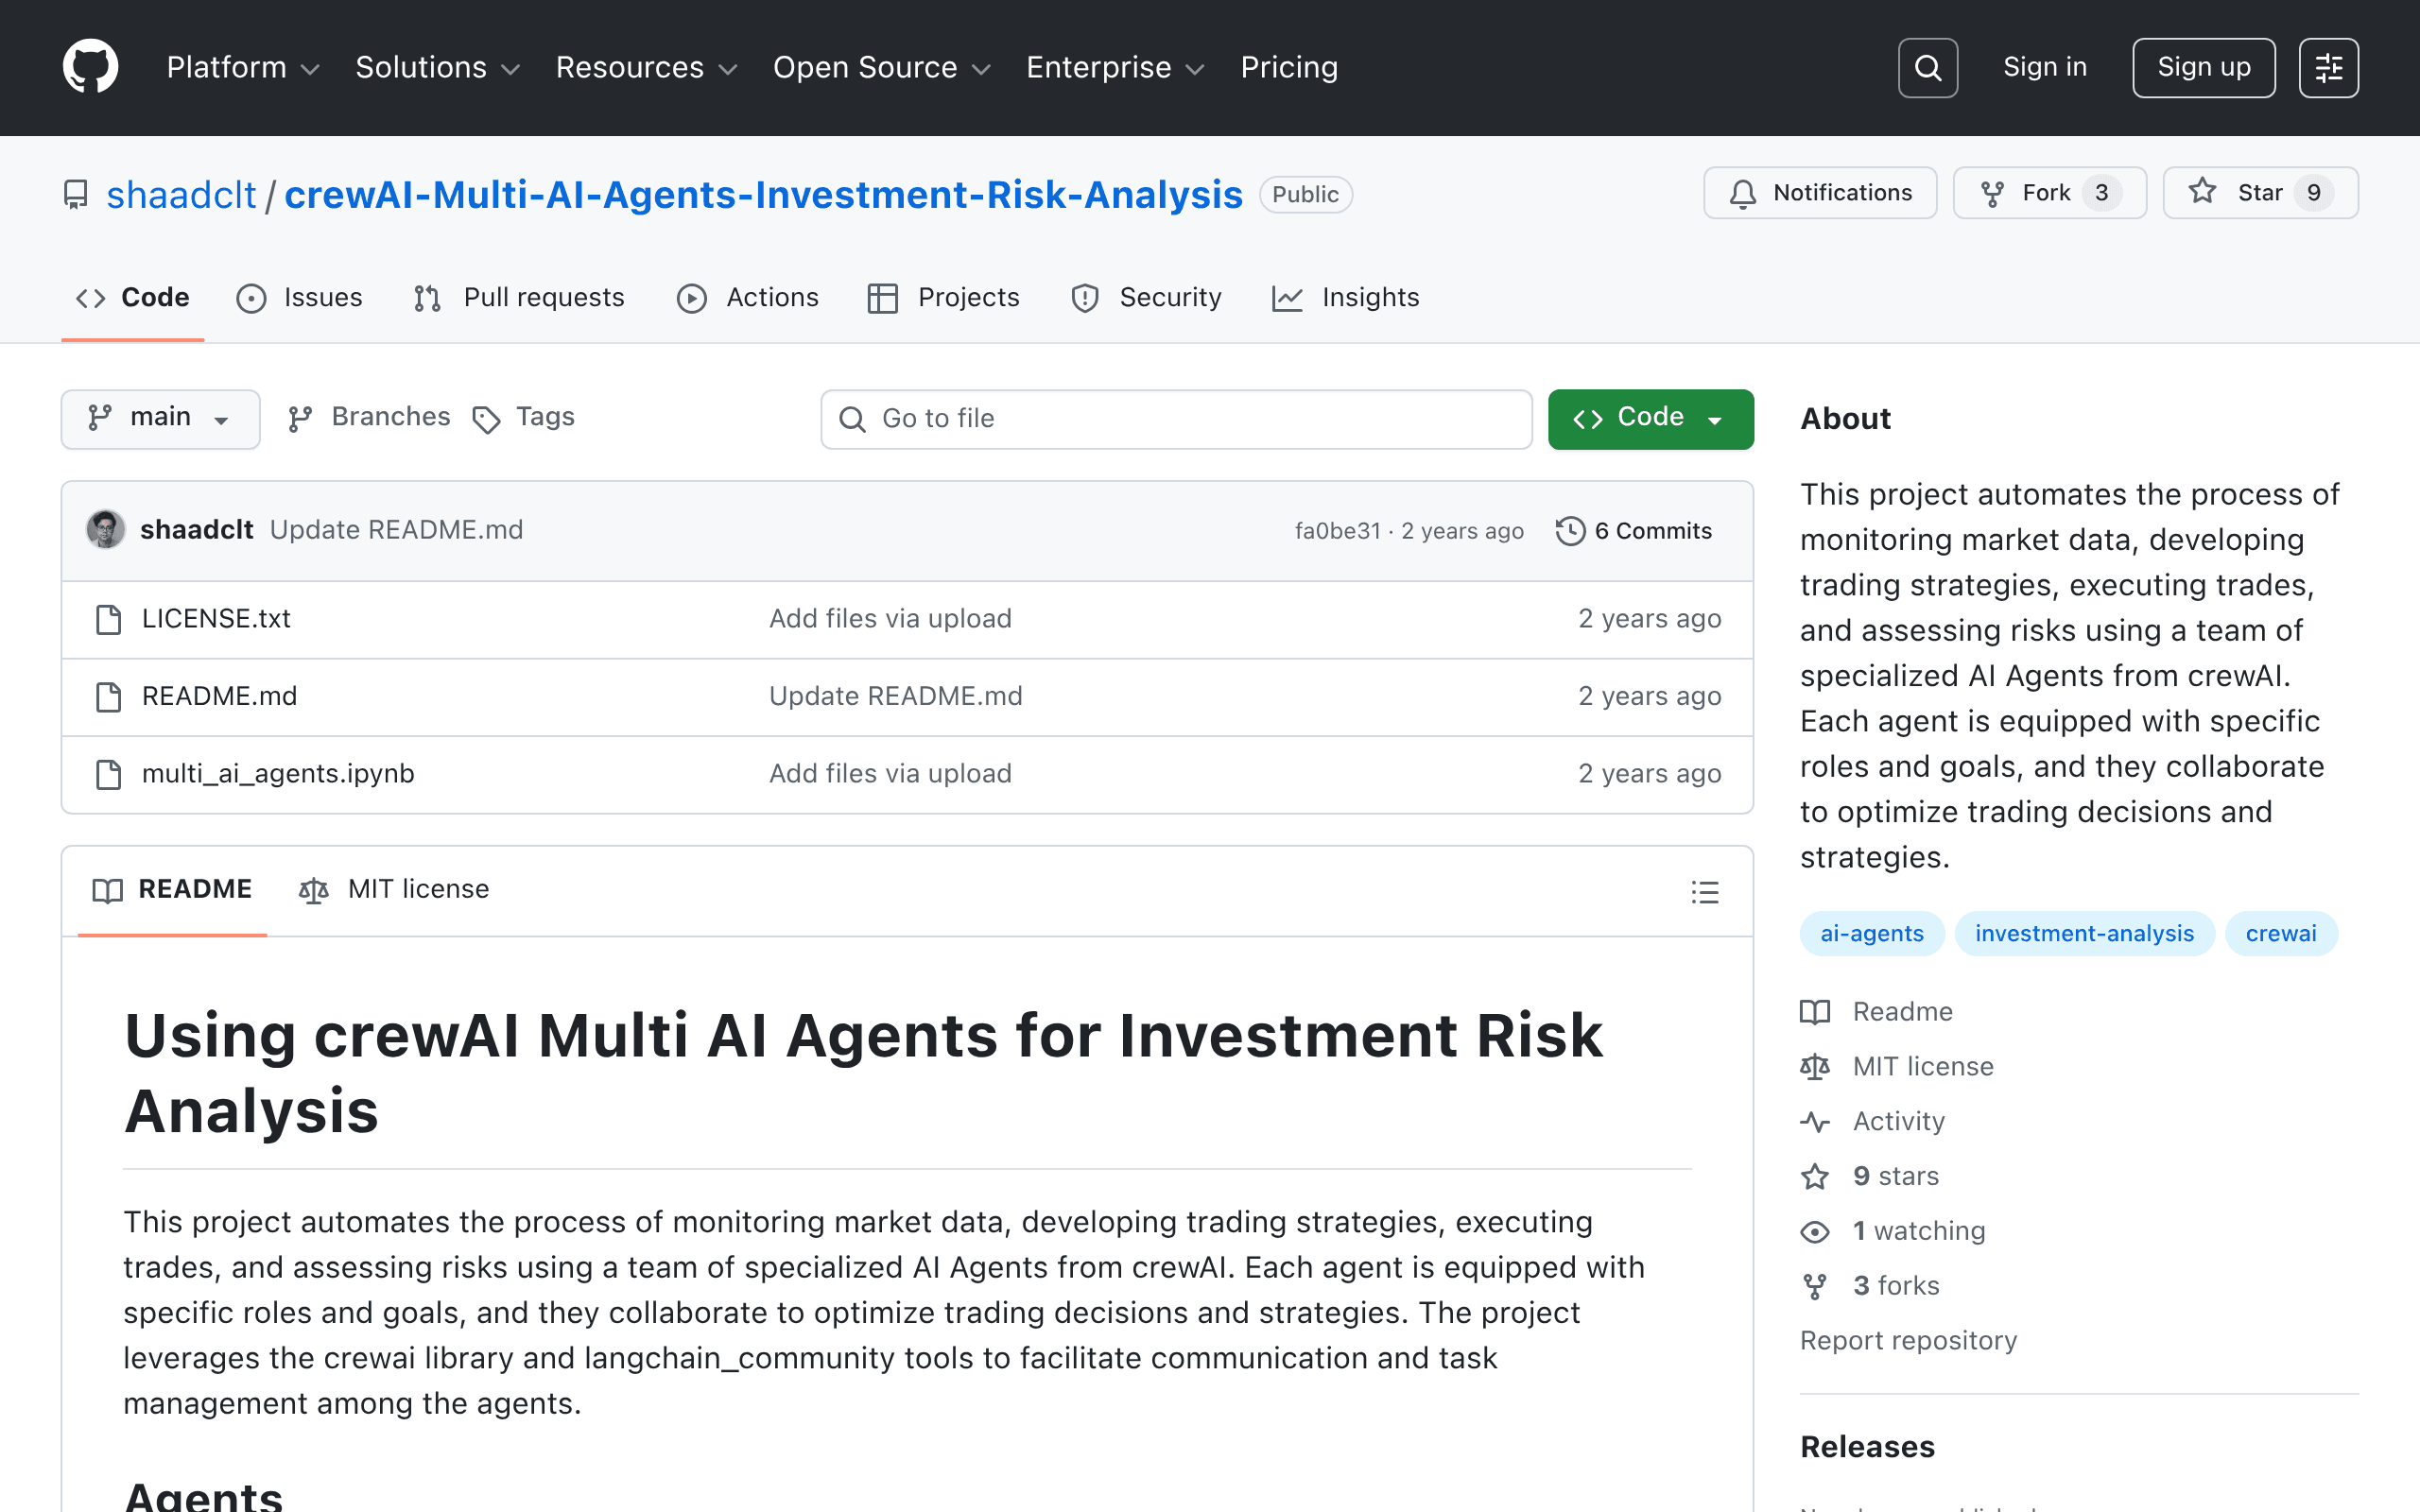Screen dimensions: 2420x1512
Task: Click the pulse icon beside Activity
Action: pyautogui.click(x=1815, y=1122)
